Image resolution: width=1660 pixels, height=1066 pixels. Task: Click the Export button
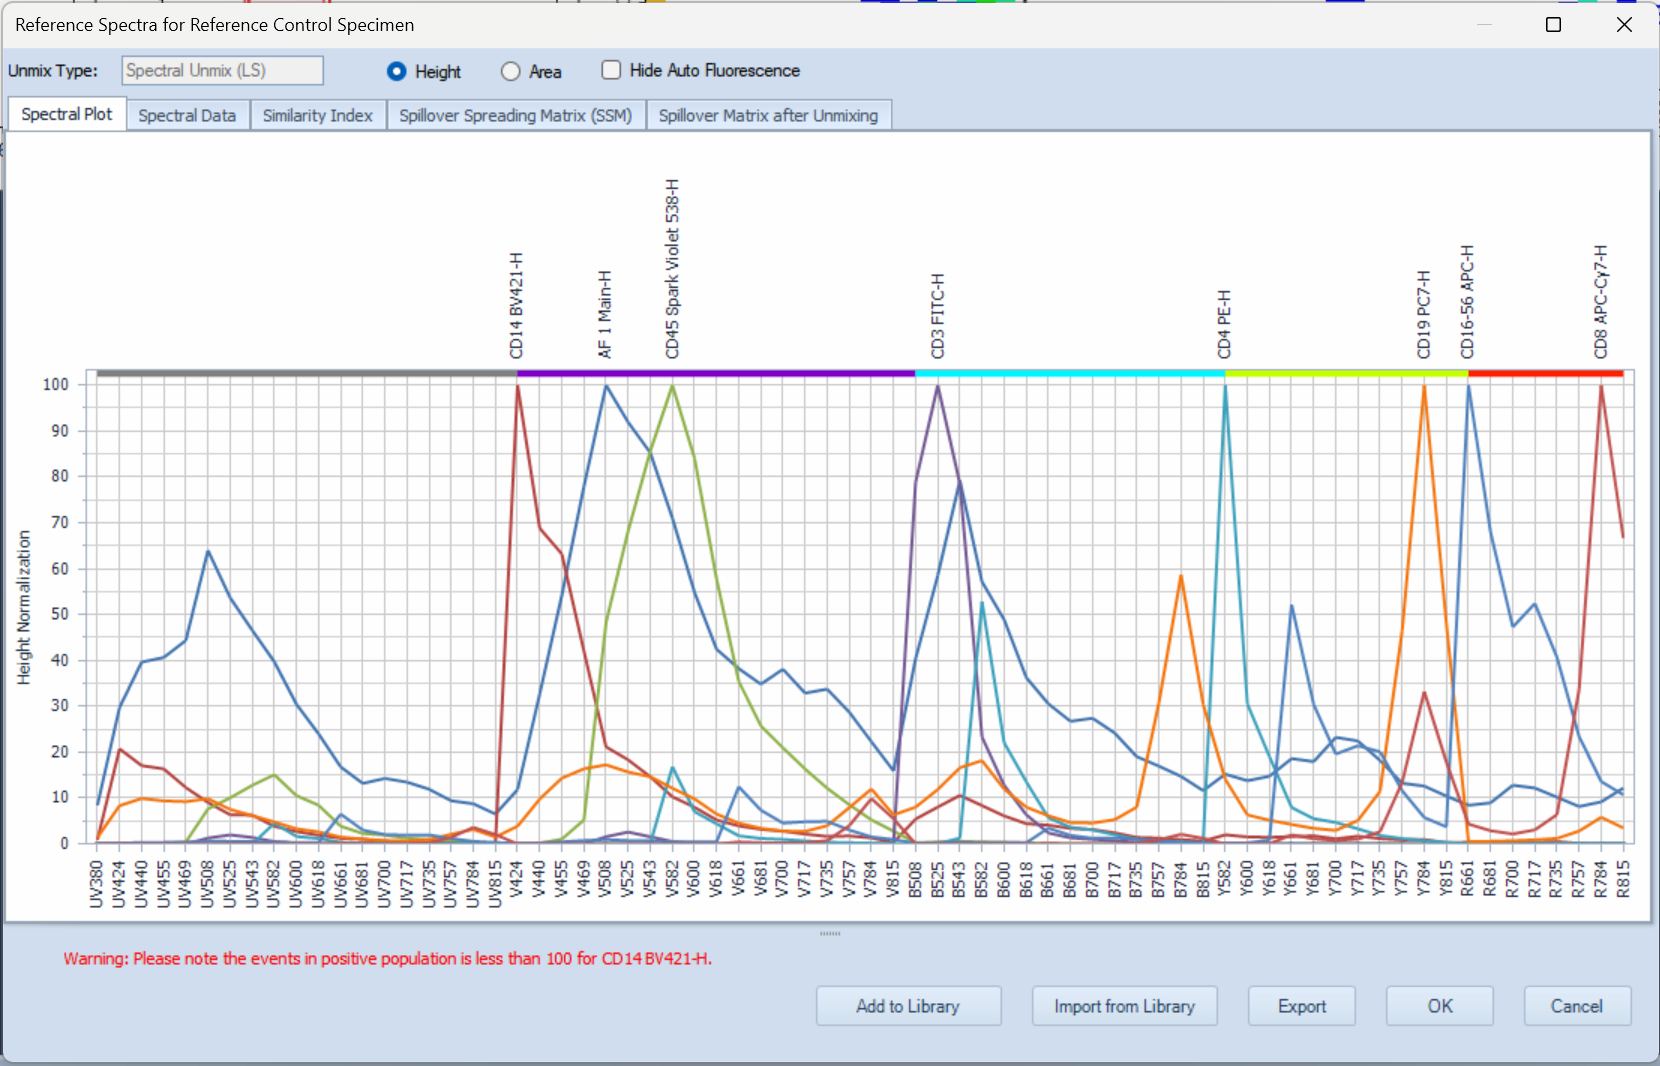(1301, 1006)
